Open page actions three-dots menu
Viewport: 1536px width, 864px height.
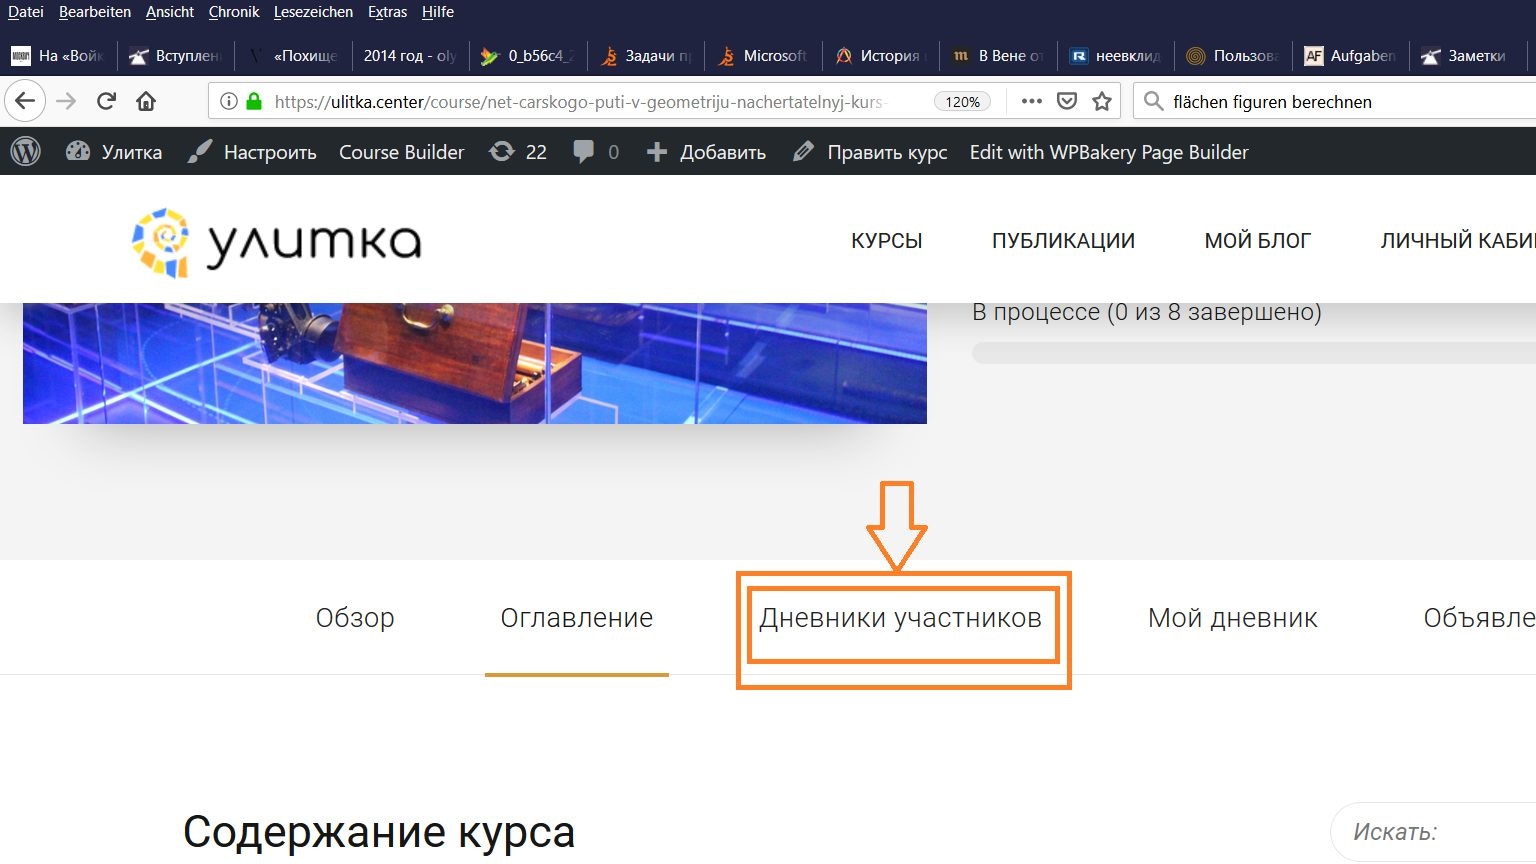point(1031,101)
